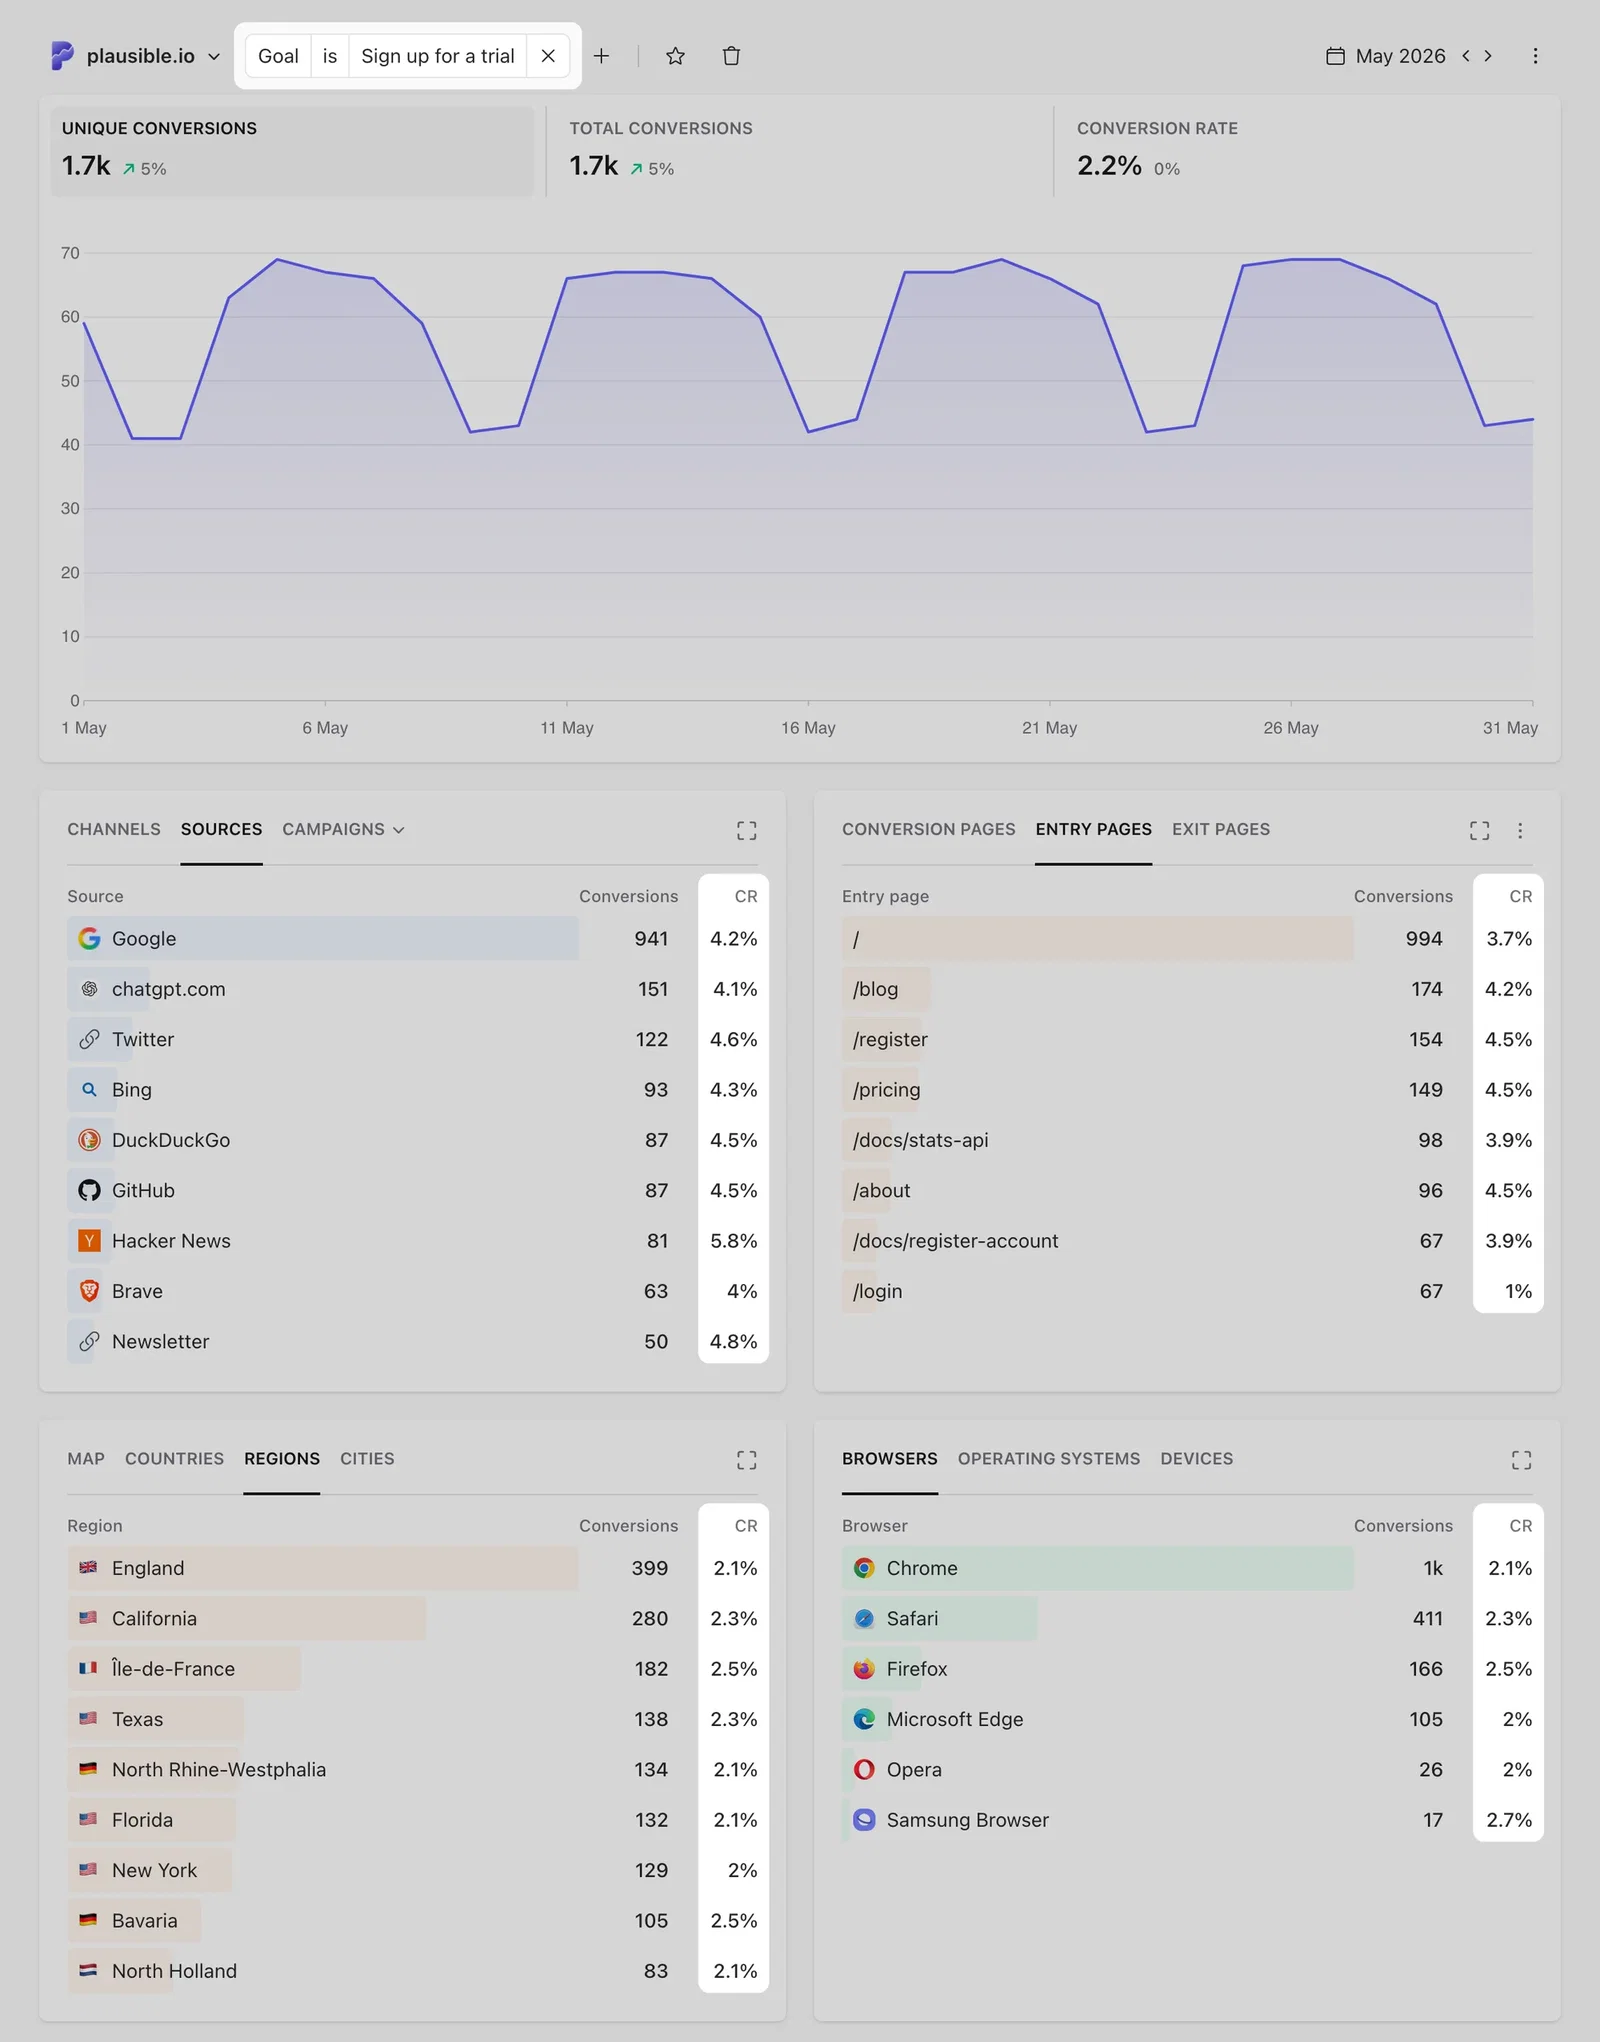Screen dimensions: 1600x2042
Task: Click the Chrome browser icon
Action: pos(864,1568)
